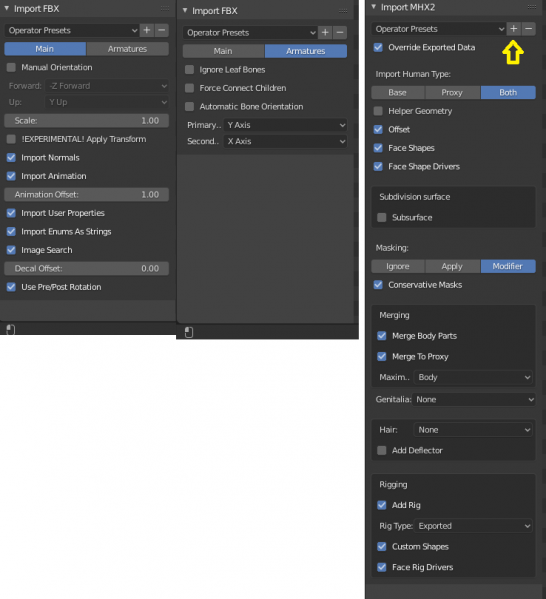Choose Proxy human type
Viewport: 546px width, 599px height.
point(452,92)
